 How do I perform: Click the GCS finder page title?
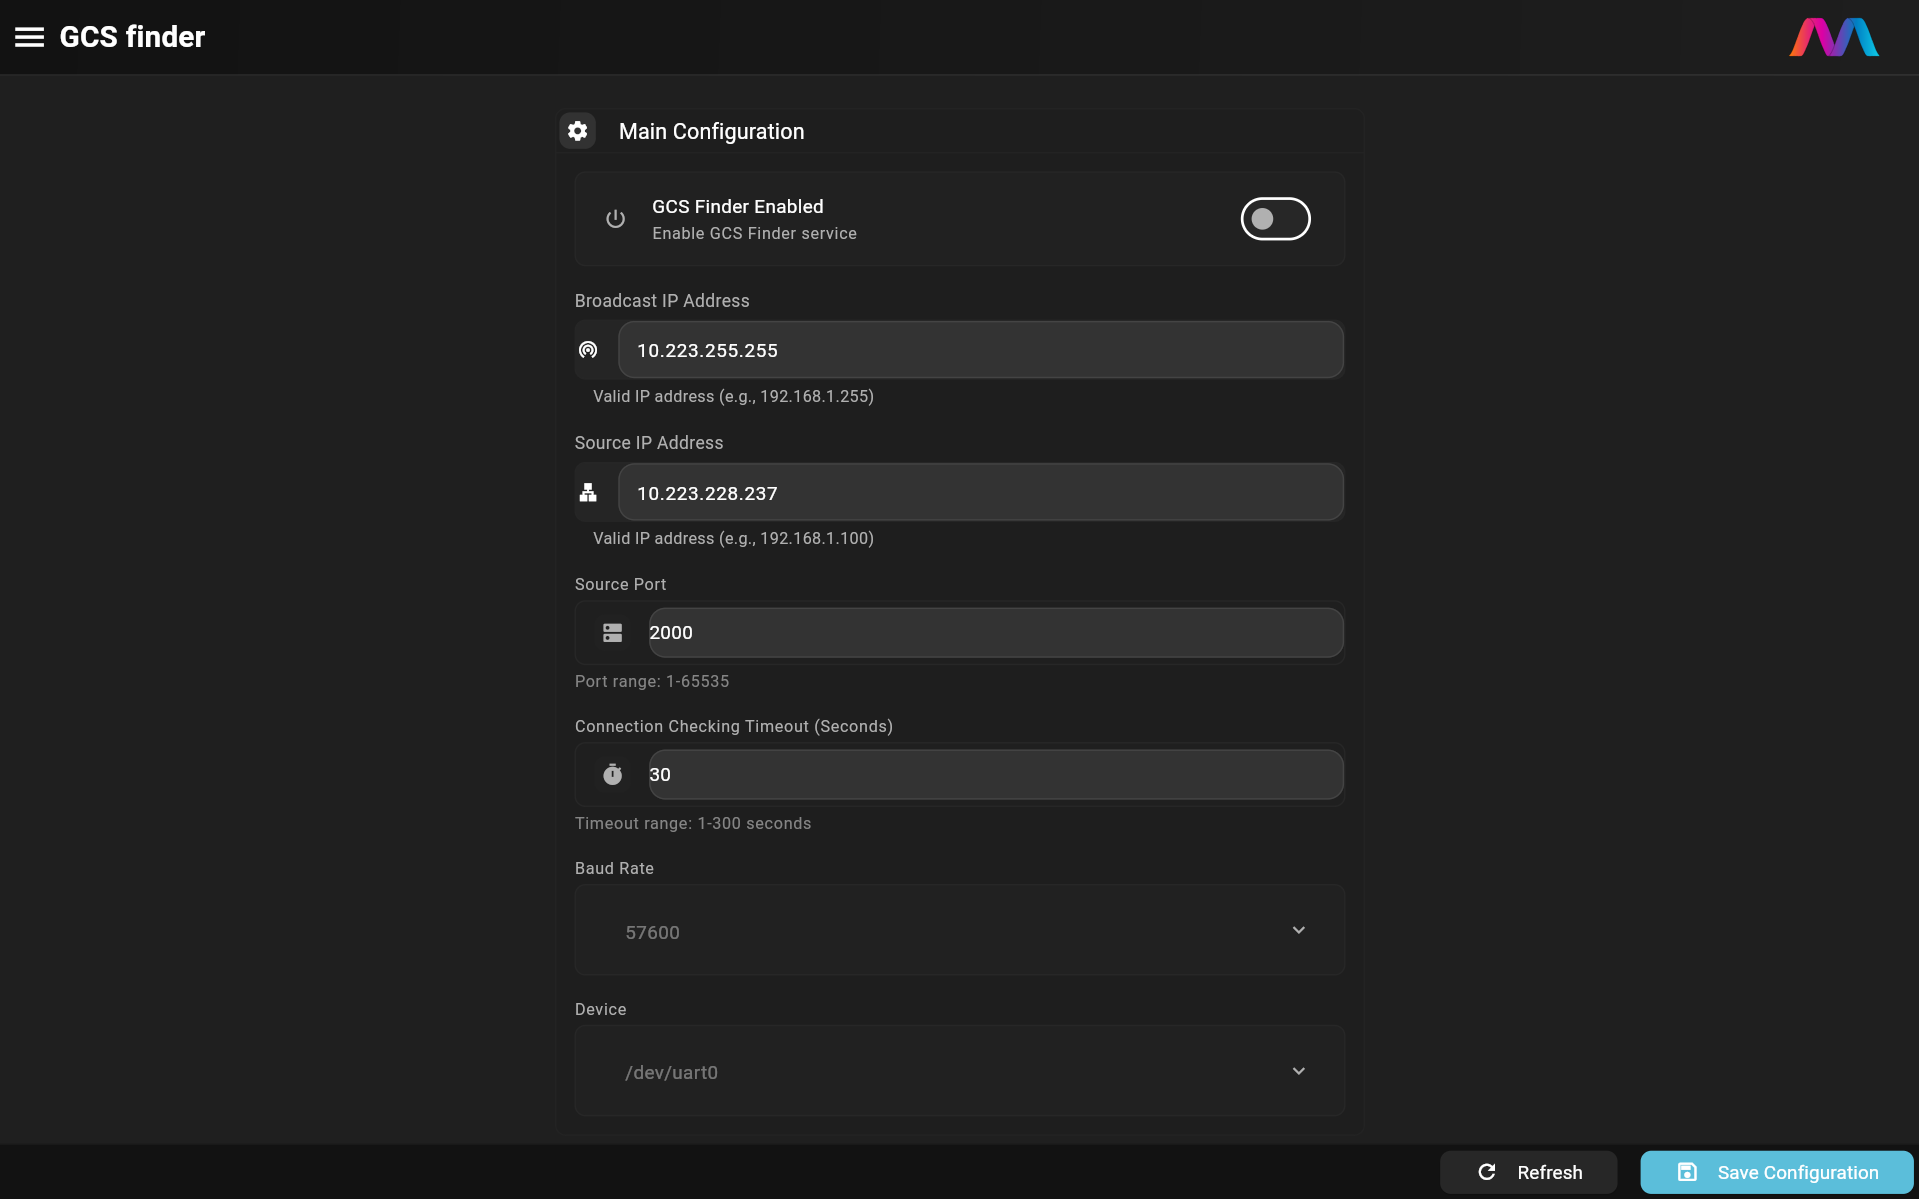(x=132, y=37)
